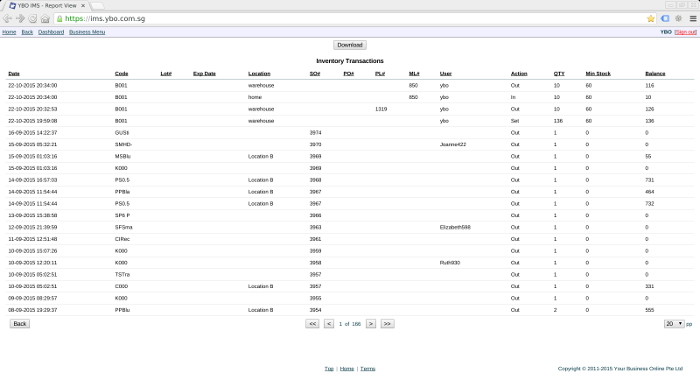Click the 'In' action cell
This screenshot has height=382, width=700.
[513, 97]
